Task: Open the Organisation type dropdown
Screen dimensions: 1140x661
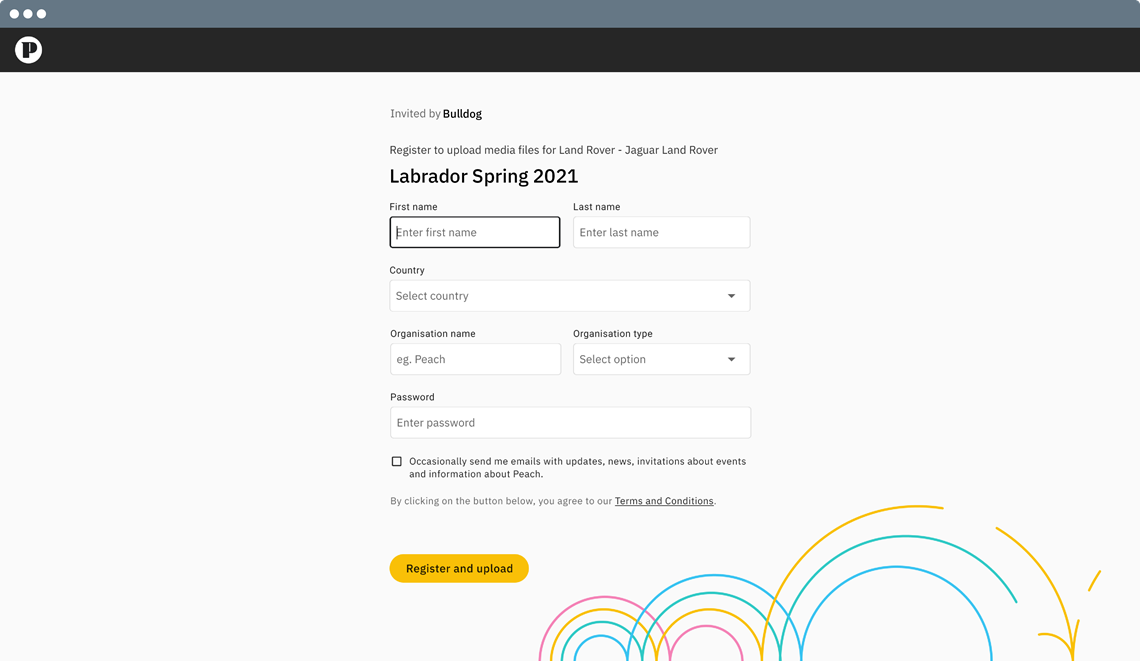Action: [x=662, y=359]
